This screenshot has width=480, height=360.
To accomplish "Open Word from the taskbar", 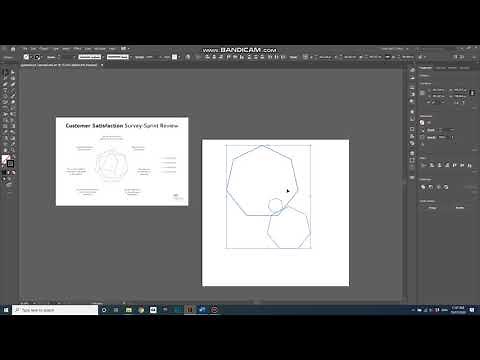I will pyautogui.click(x=202, y=310).
